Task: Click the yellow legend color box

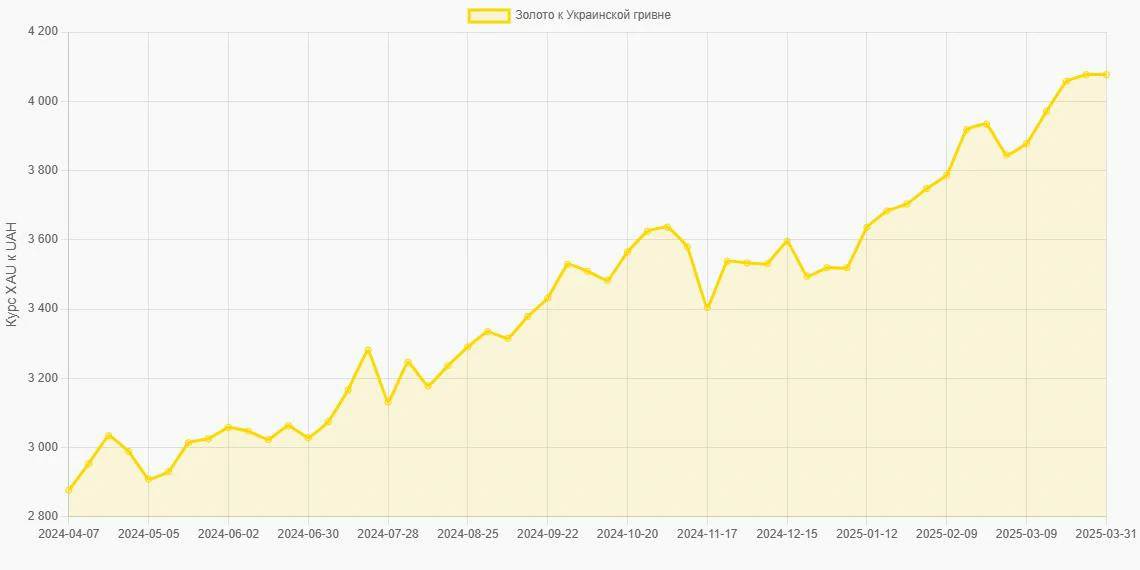Action: tap(489, 15)
